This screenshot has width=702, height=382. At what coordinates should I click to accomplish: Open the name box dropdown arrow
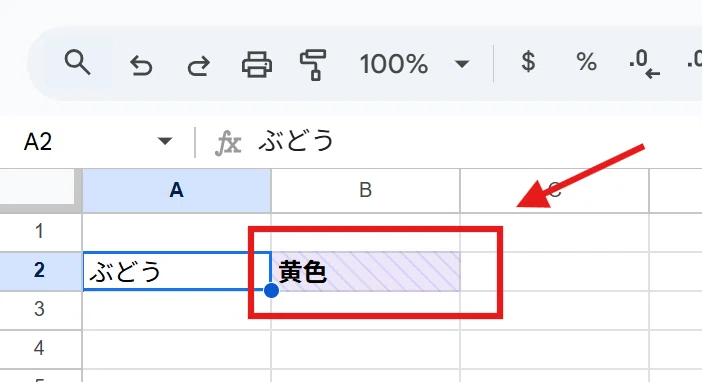pos(165,142)
